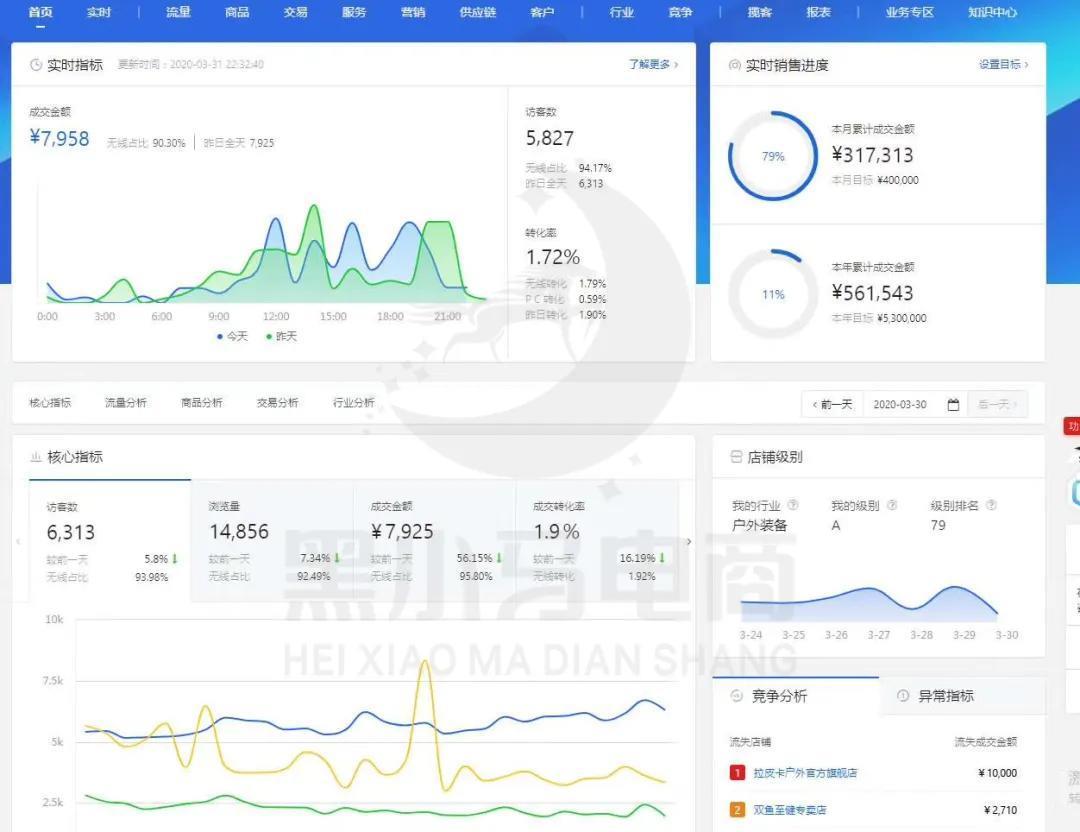Toggle the 今天 legend series
This screenshot has width=1080, height=832.
[232, 337]
